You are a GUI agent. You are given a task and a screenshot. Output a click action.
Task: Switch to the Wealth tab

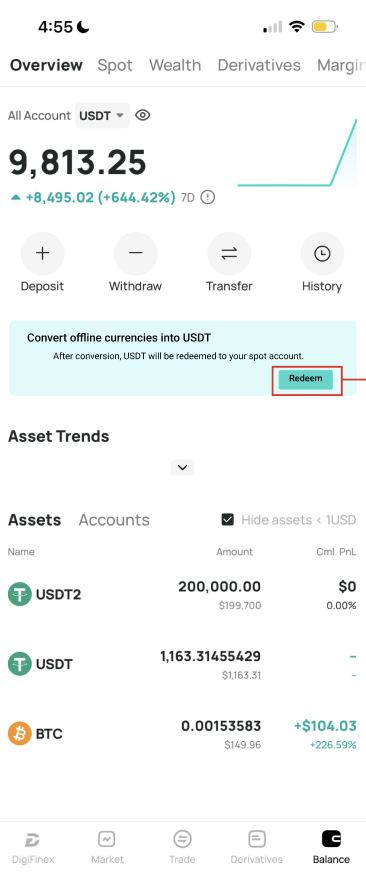click(x=175, y=65)
